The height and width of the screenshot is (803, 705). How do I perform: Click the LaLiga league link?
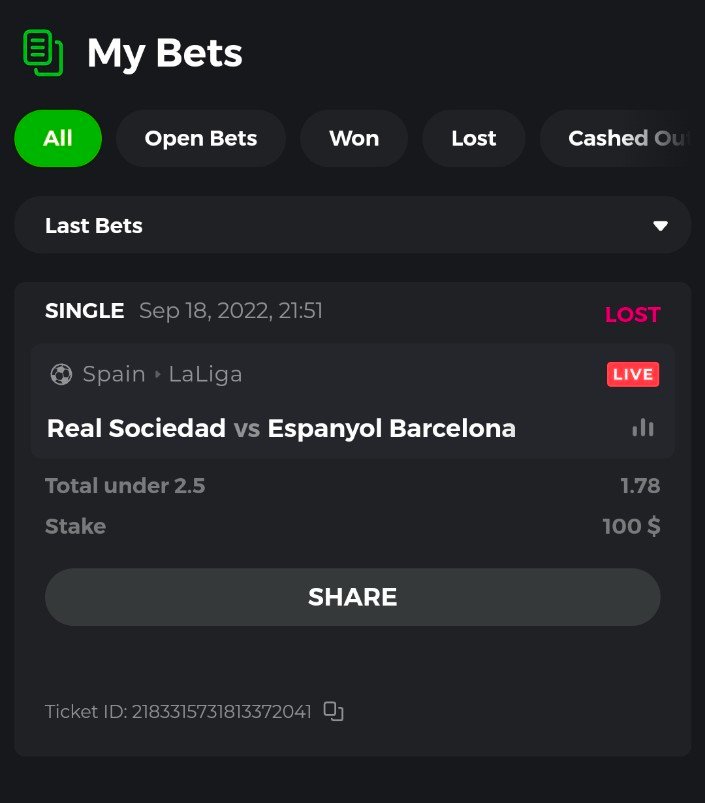coord(205,375)
